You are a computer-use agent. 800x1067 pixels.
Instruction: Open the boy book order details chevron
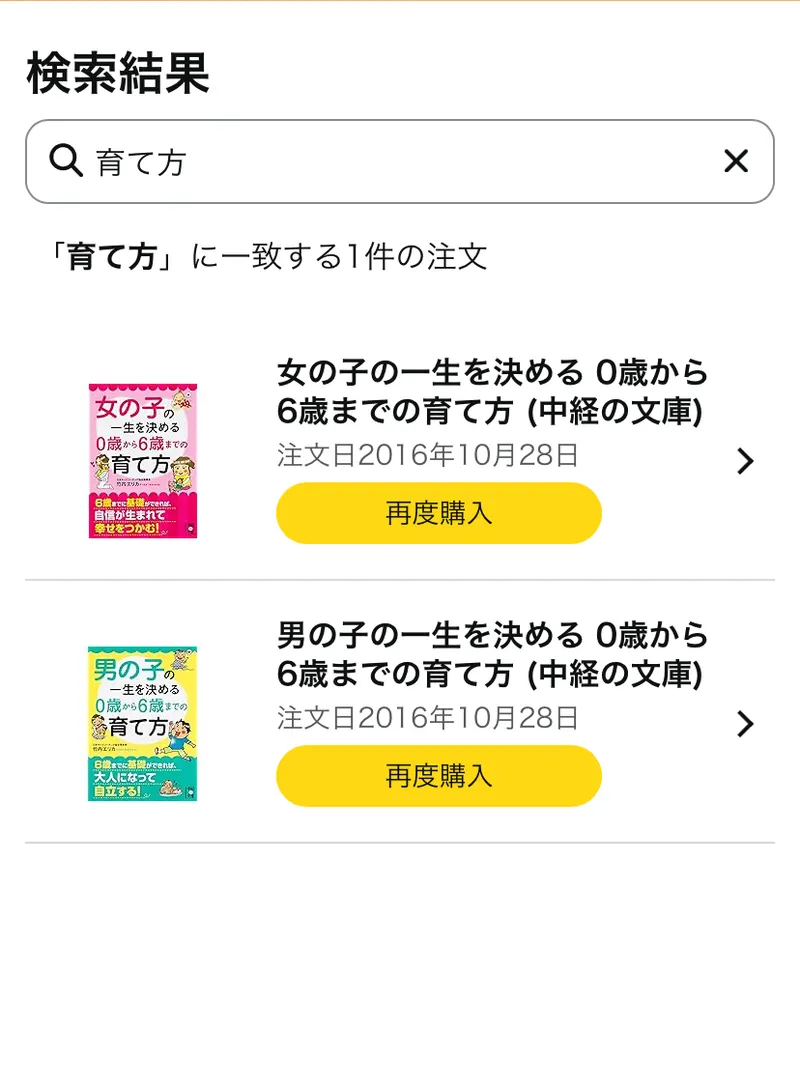click(x=744, y=723)
